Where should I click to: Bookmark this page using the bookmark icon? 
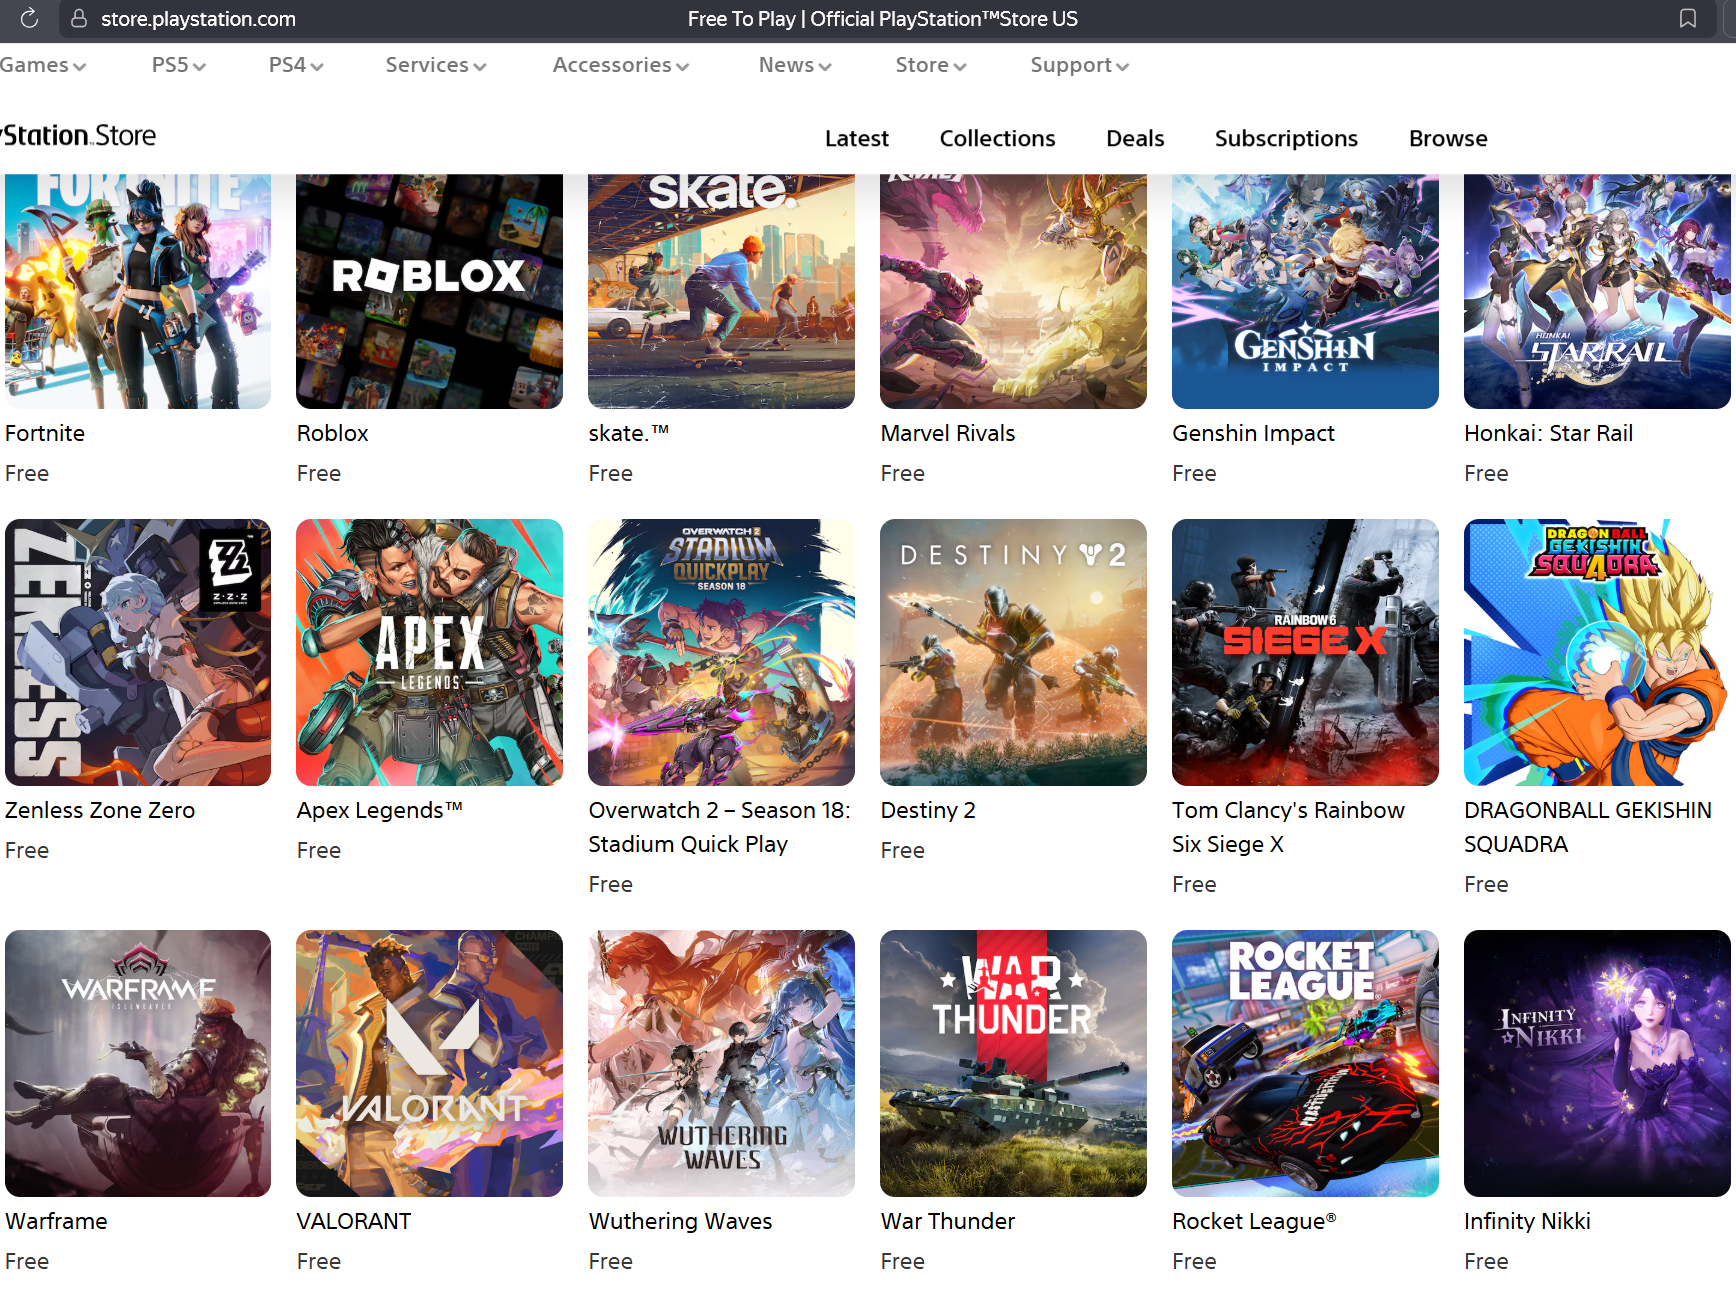click(1688, 18)
